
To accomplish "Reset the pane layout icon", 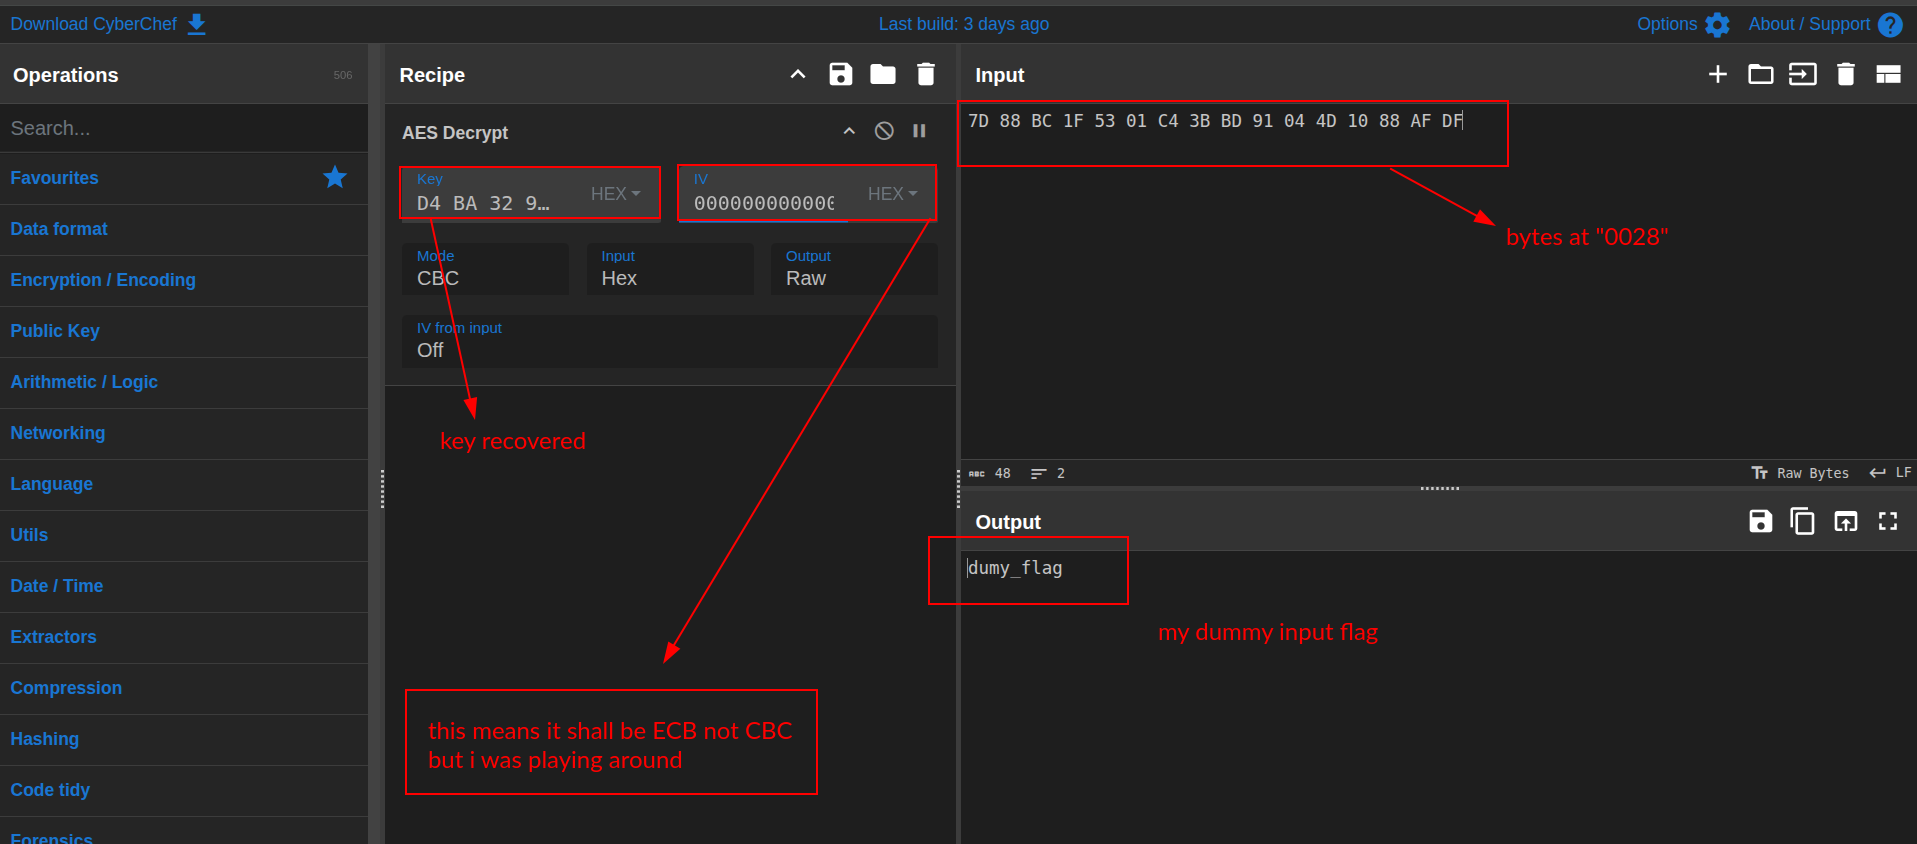I will tap(1888, 74).
